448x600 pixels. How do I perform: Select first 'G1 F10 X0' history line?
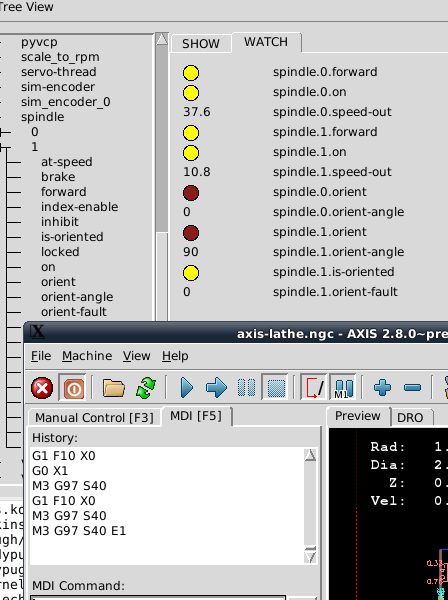[64, 456]
